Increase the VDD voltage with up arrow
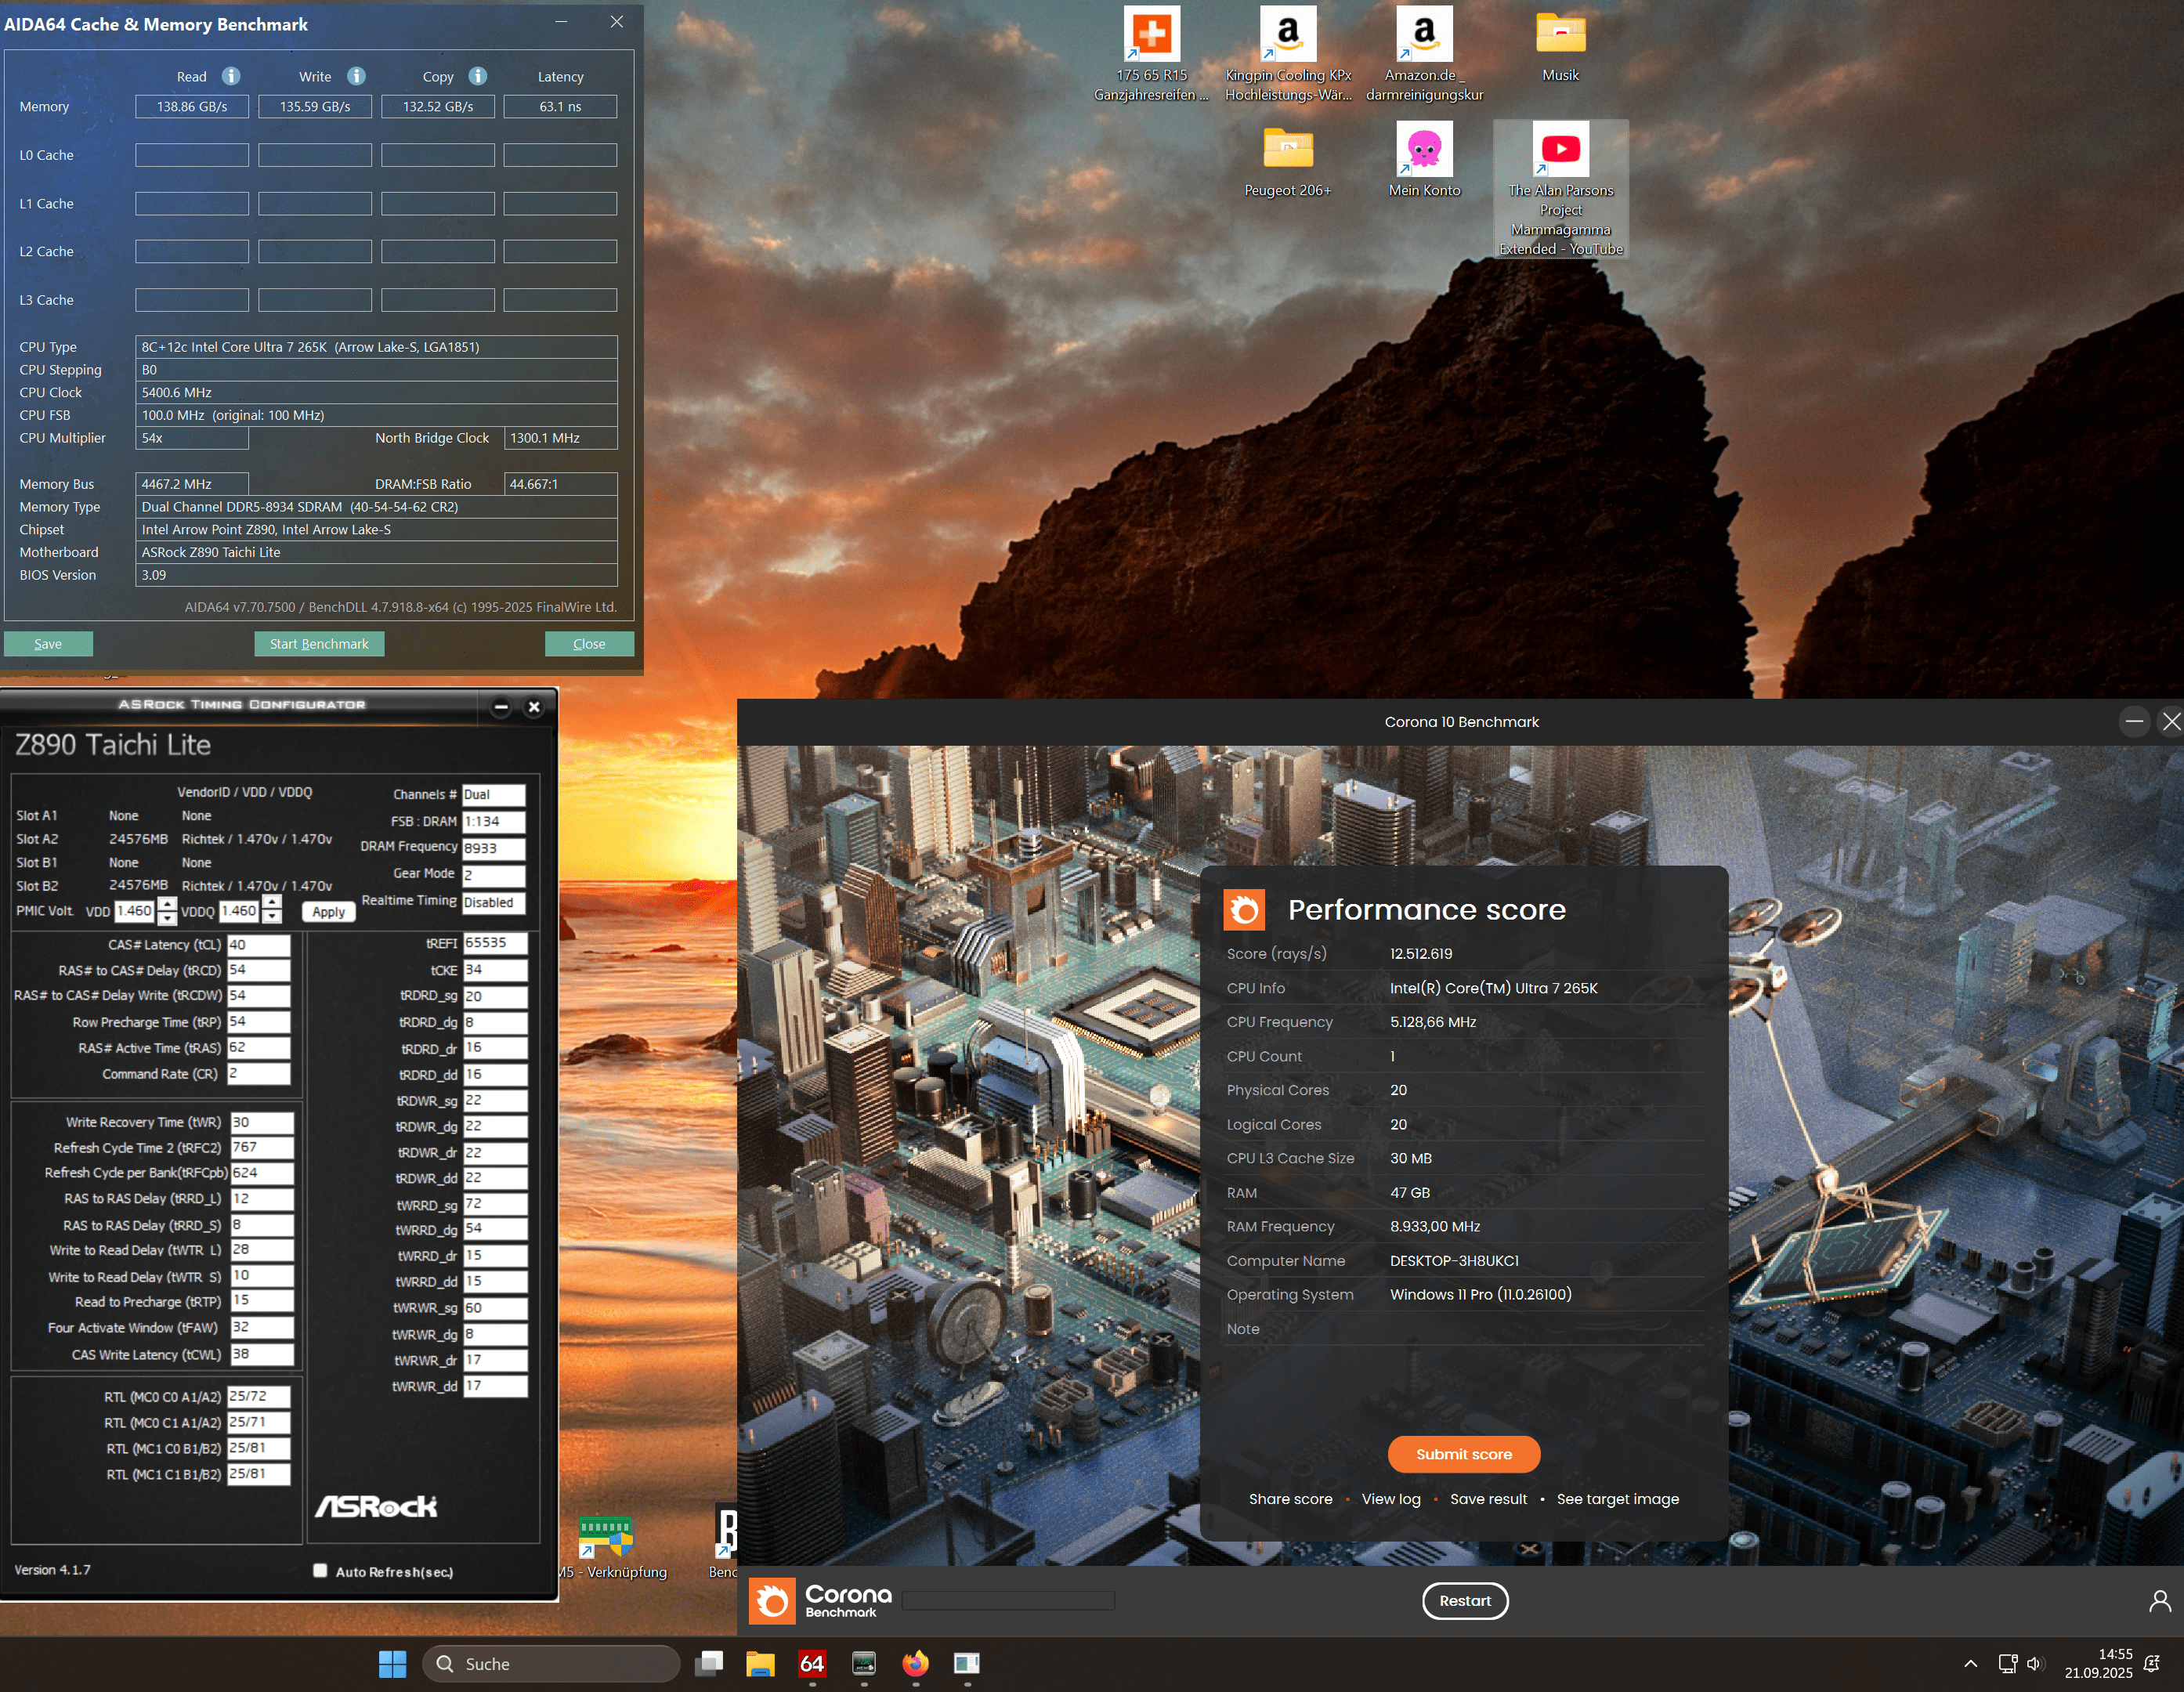Screen dimensions: 2184x1692 pos(168,904)
